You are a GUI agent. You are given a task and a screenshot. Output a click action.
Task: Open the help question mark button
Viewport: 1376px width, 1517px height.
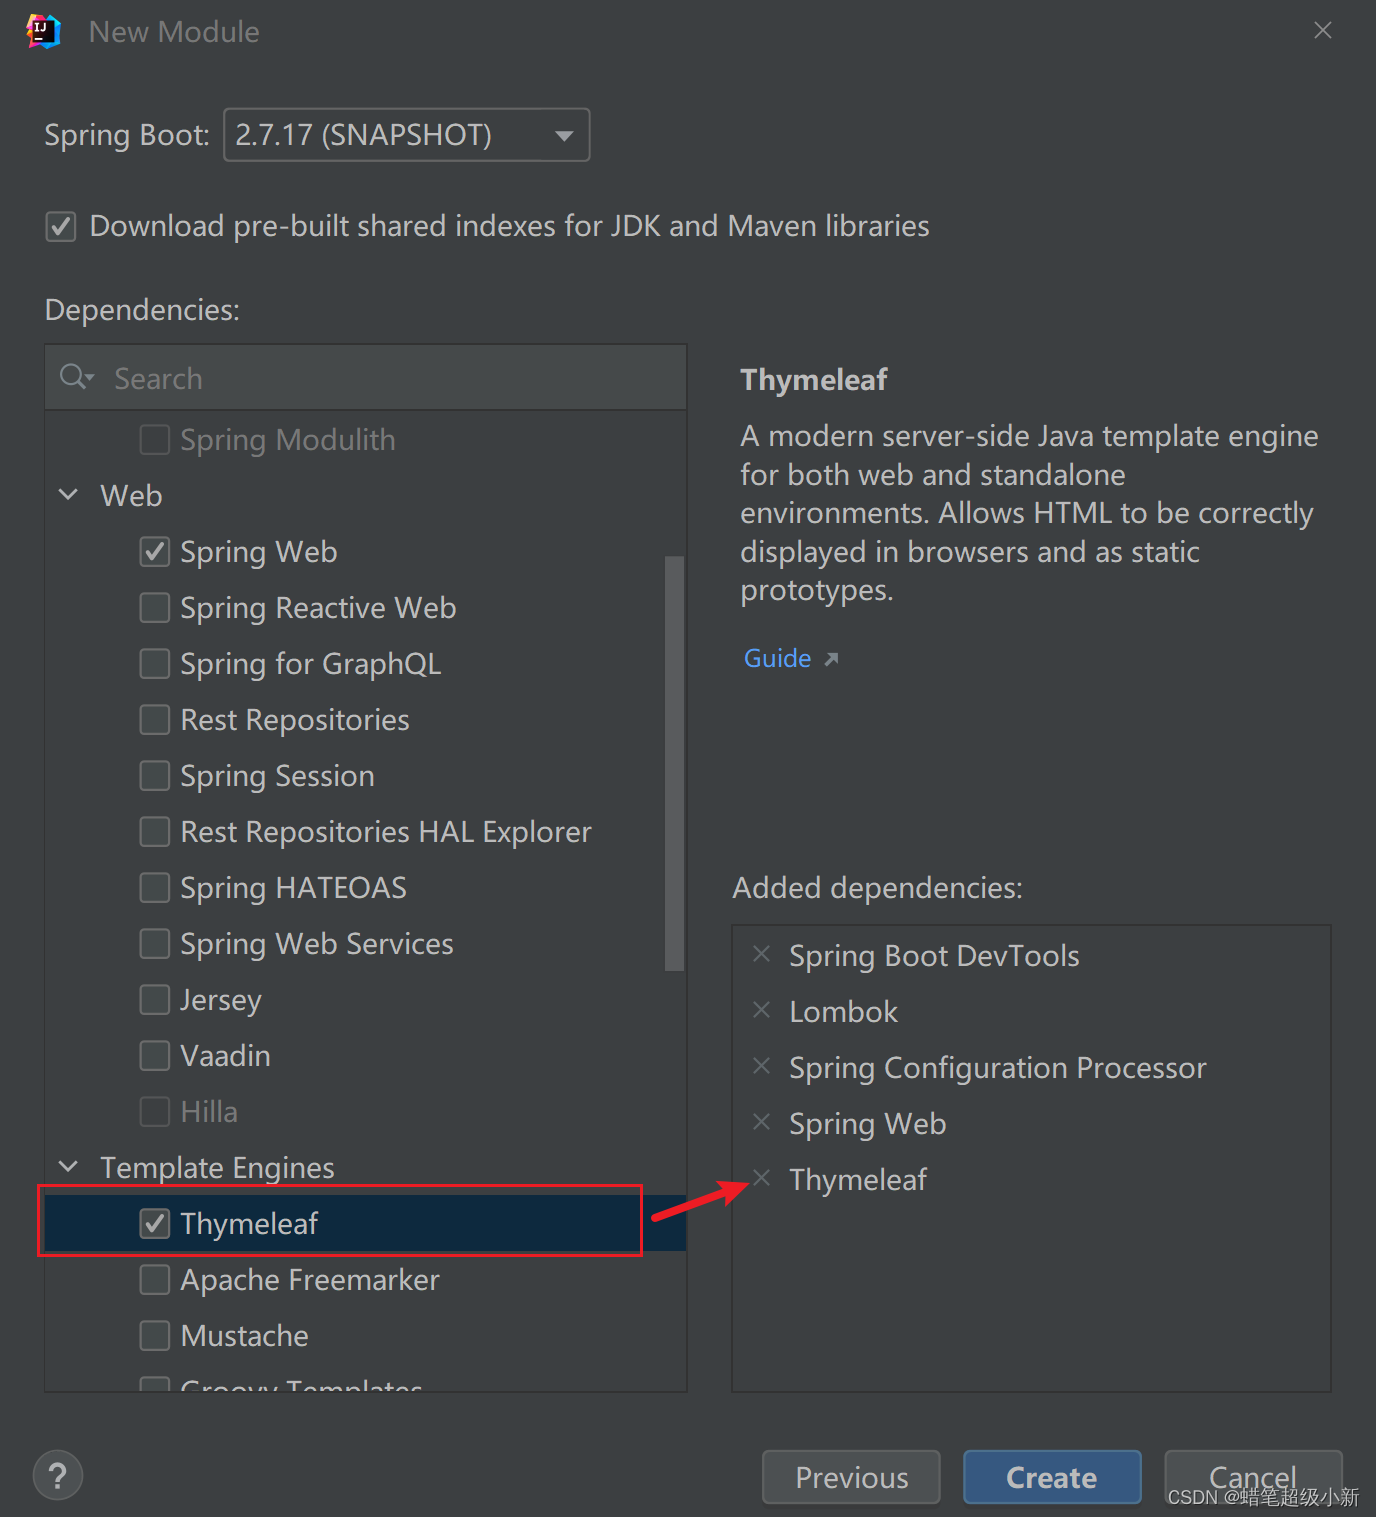pos(58,1475)
